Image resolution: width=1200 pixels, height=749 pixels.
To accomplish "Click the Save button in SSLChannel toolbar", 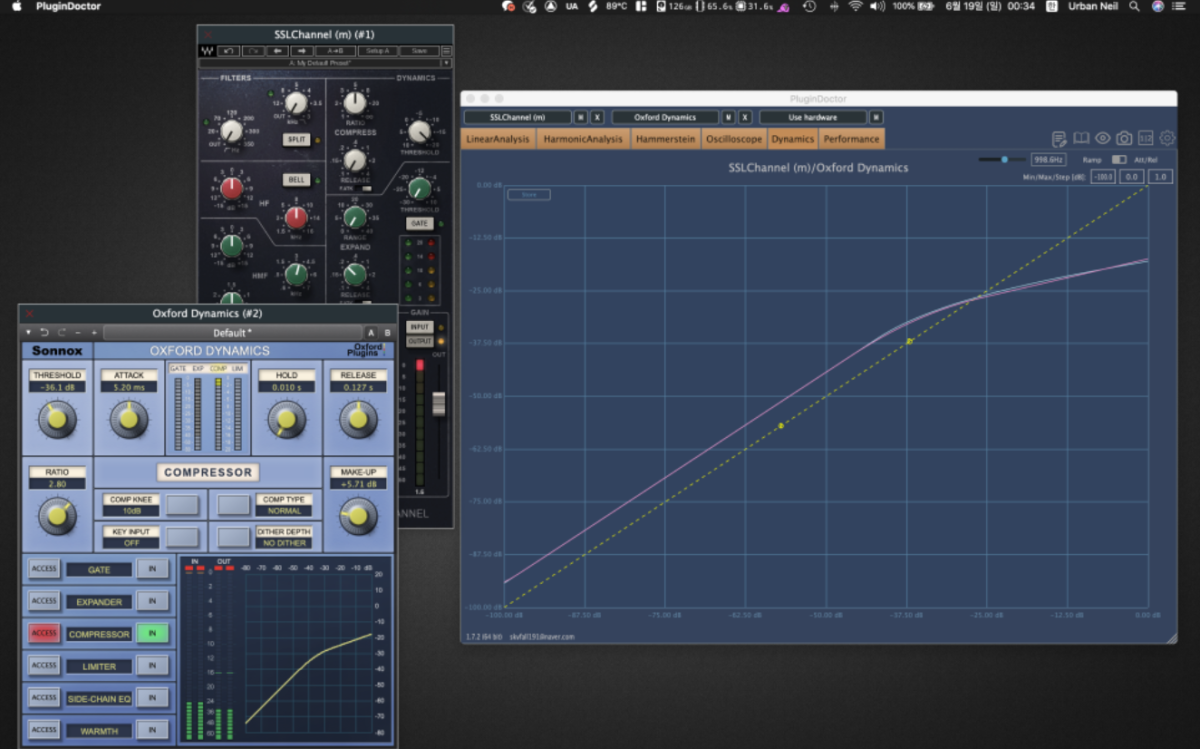I will pos(419,51).
